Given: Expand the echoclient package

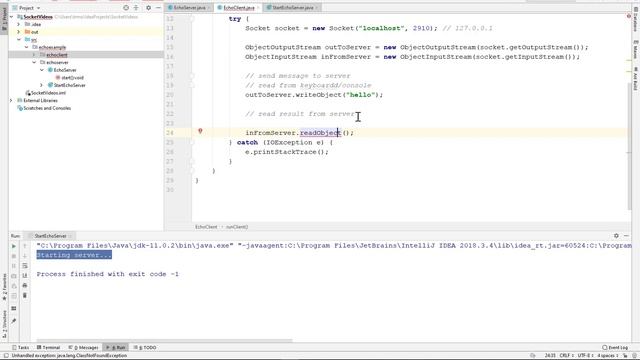Looking at the screenshot, I should click(34, 55).
